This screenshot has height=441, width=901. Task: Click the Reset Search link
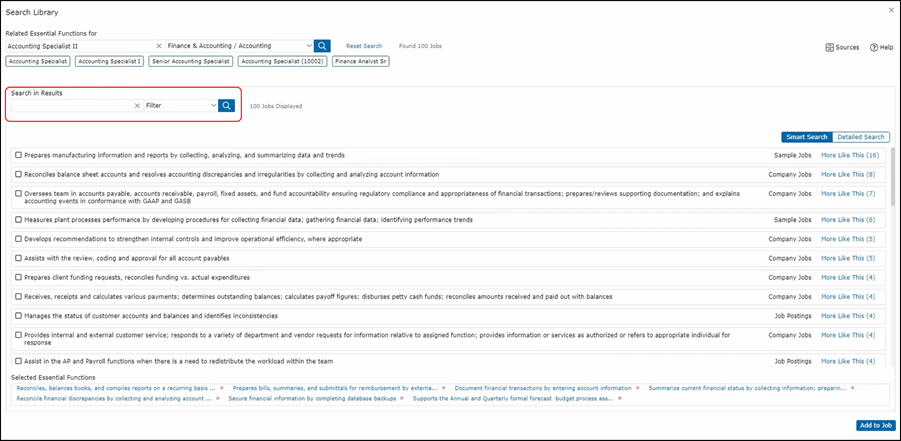coord(364,46)
